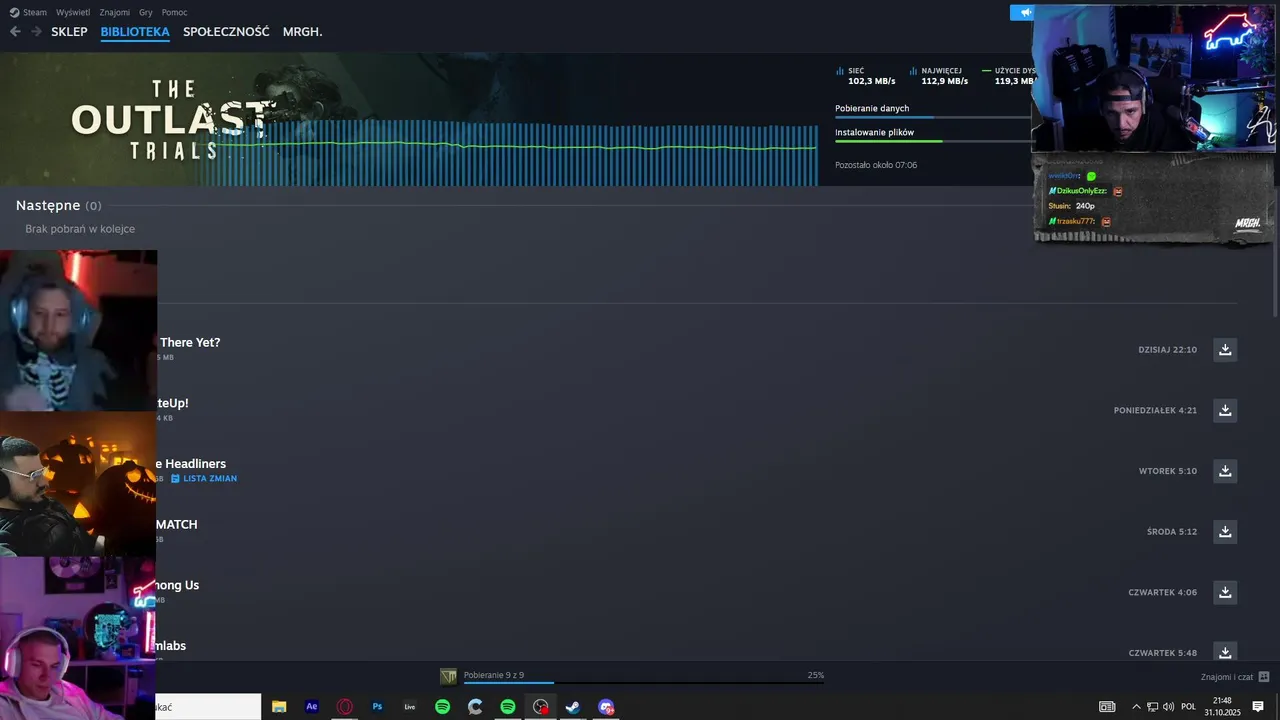The image size is (1280, 720).
Task: Click the Instalowanie plików progress bar
Action: 934,141
